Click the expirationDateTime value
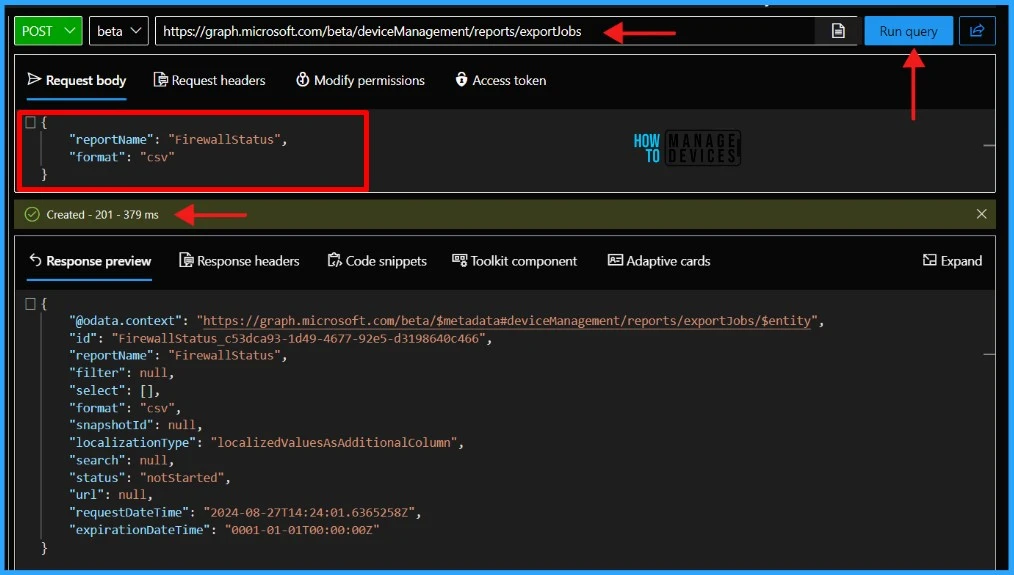 pyautogui.click(x=302, y=530)
